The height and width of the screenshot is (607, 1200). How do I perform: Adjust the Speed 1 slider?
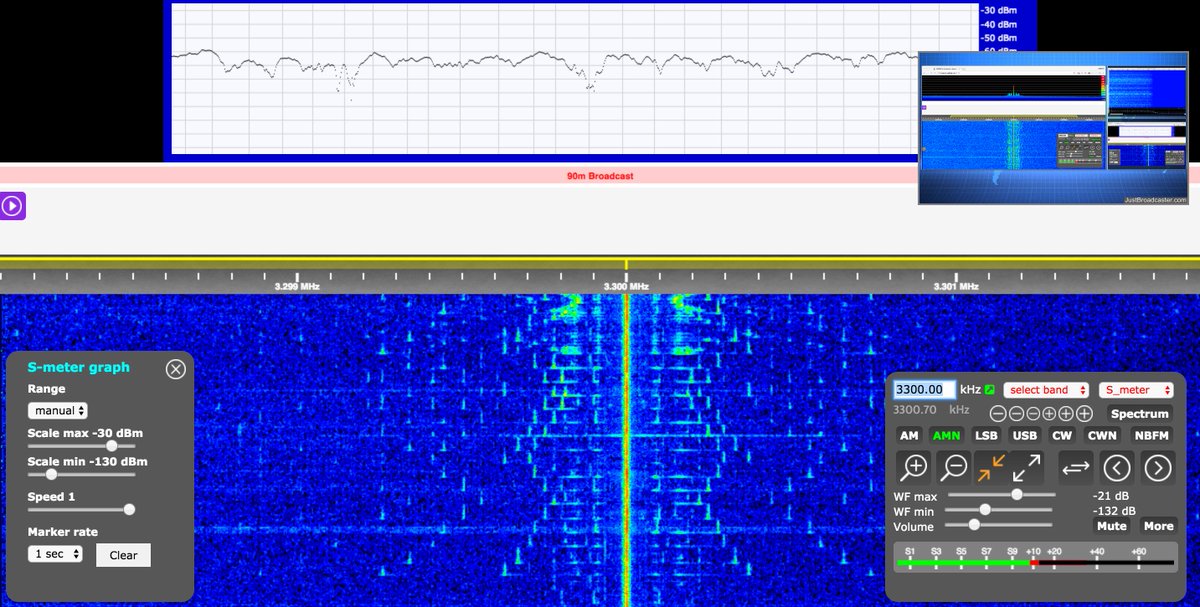click(81, 509)
